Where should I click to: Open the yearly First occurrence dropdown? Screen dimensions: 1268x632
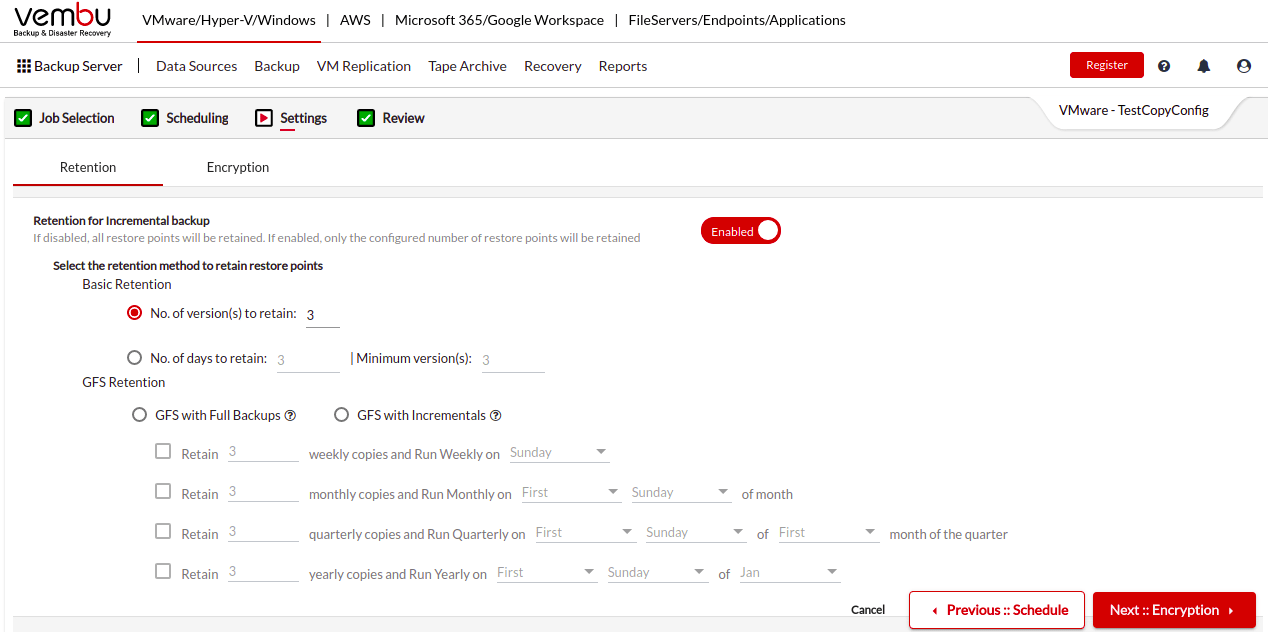click(x=547, y=572)
